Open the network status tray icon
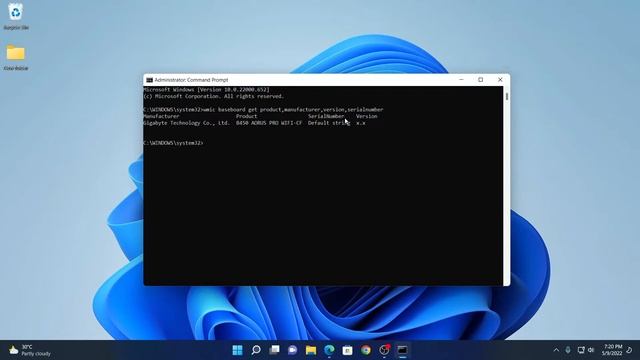The width and height of the screenshot is (640, 360). (581, 350)
